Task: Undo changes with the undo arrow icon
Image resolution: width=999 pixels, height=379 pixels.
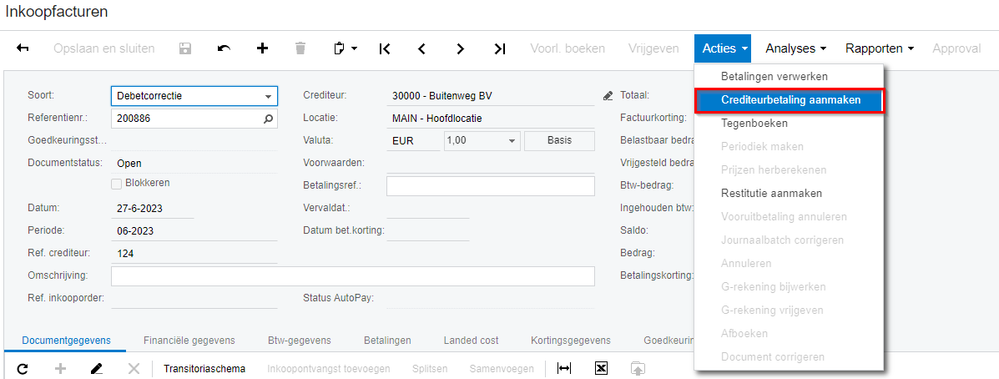Action: (x=224, y=48)
